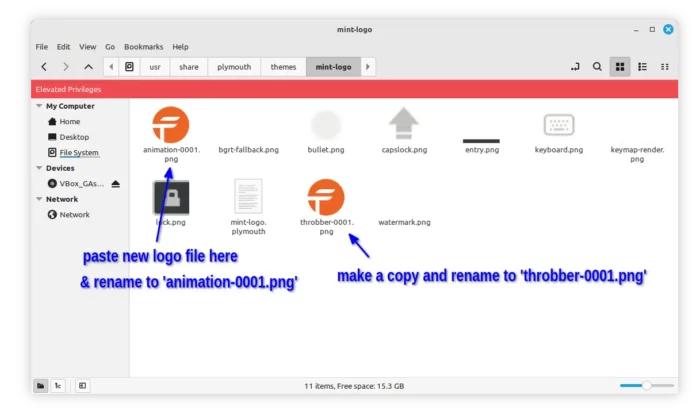Select the lock.png file icon

[x=171, y=197]
